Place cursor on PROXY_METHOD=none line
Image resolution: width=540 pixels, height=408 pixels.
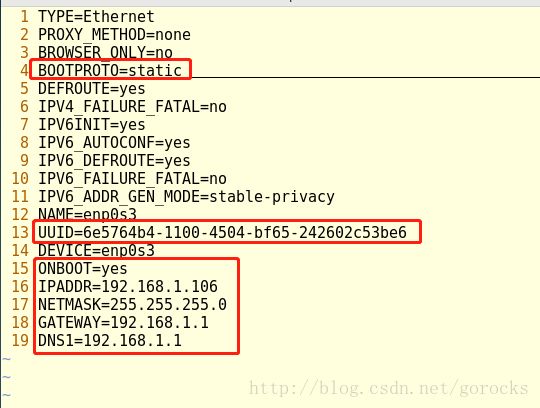tap(114, 34)
